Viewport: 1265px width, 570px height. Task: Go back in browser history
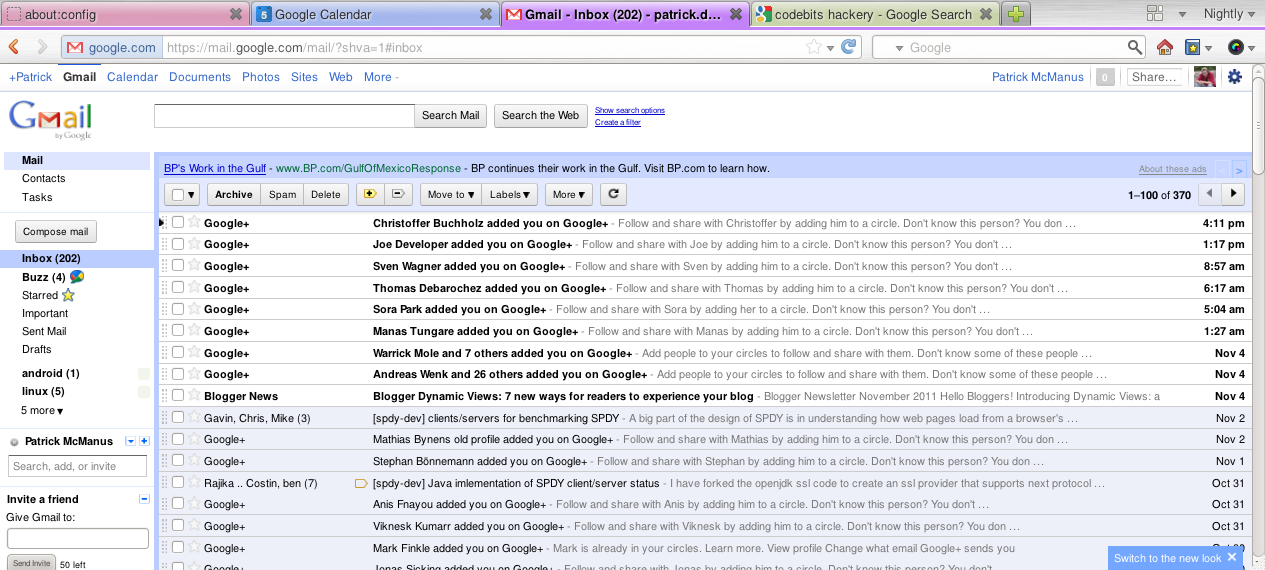[x=15, y=47]
